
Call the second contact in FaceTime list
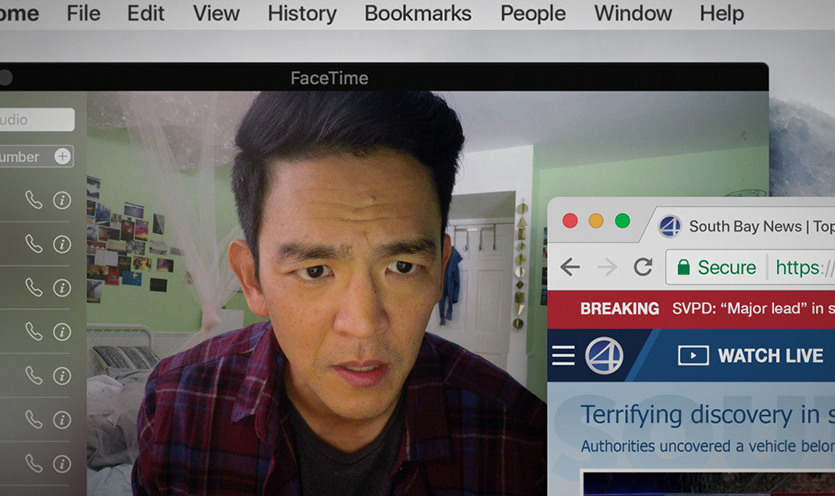(34, 244)
